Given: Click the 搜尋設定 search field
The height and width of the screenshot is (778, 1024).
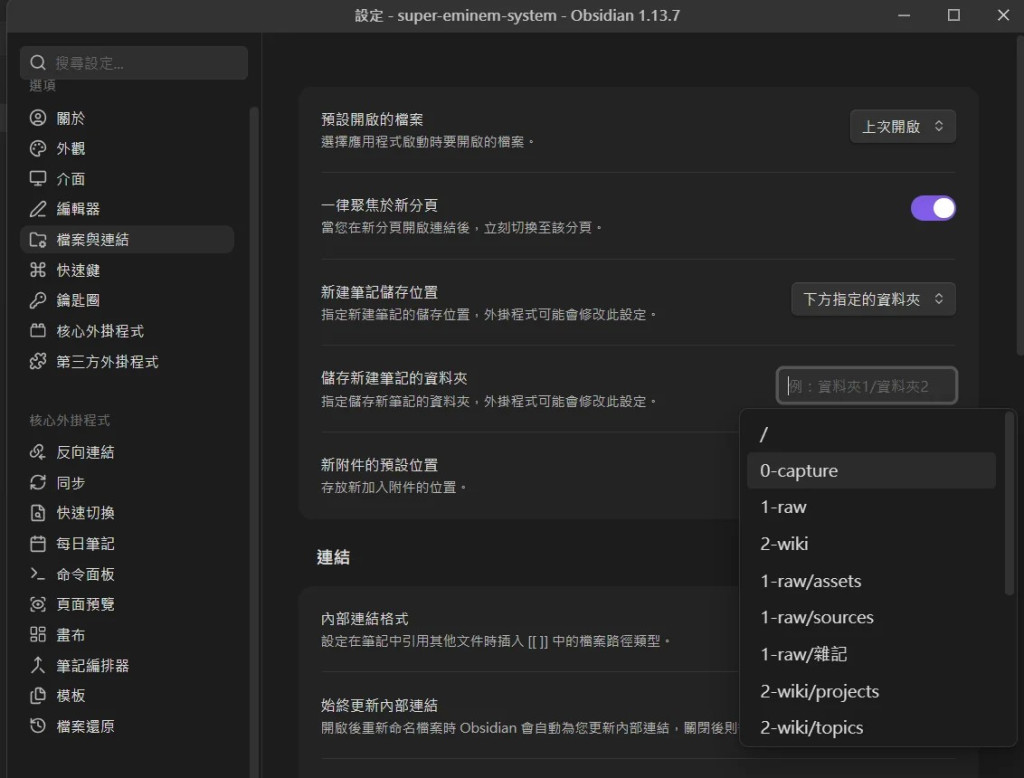Looking at the screenshot, I should pos(134,63).
